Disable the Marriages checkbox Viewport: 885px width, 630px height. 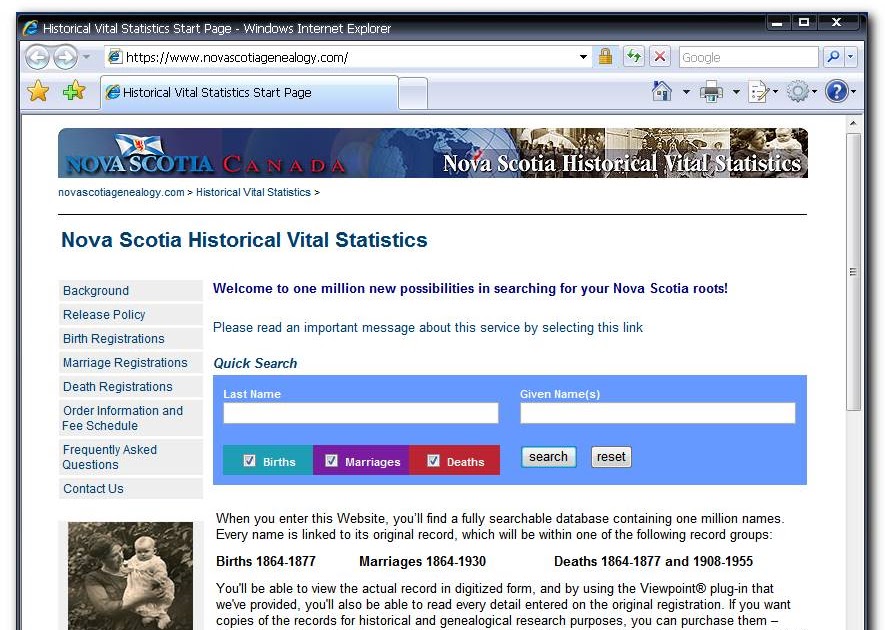330,460
